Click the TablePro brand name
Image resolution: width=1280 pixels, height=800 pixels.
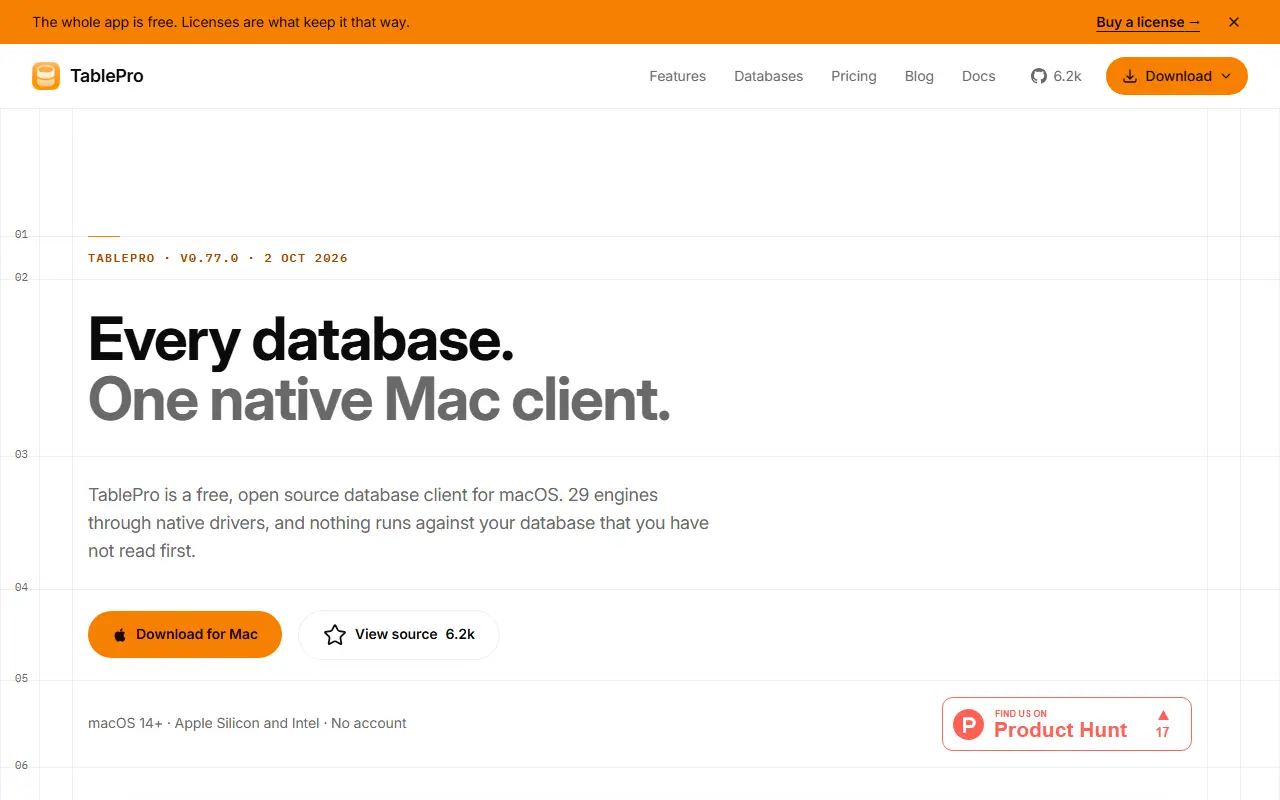pos(107,76)
